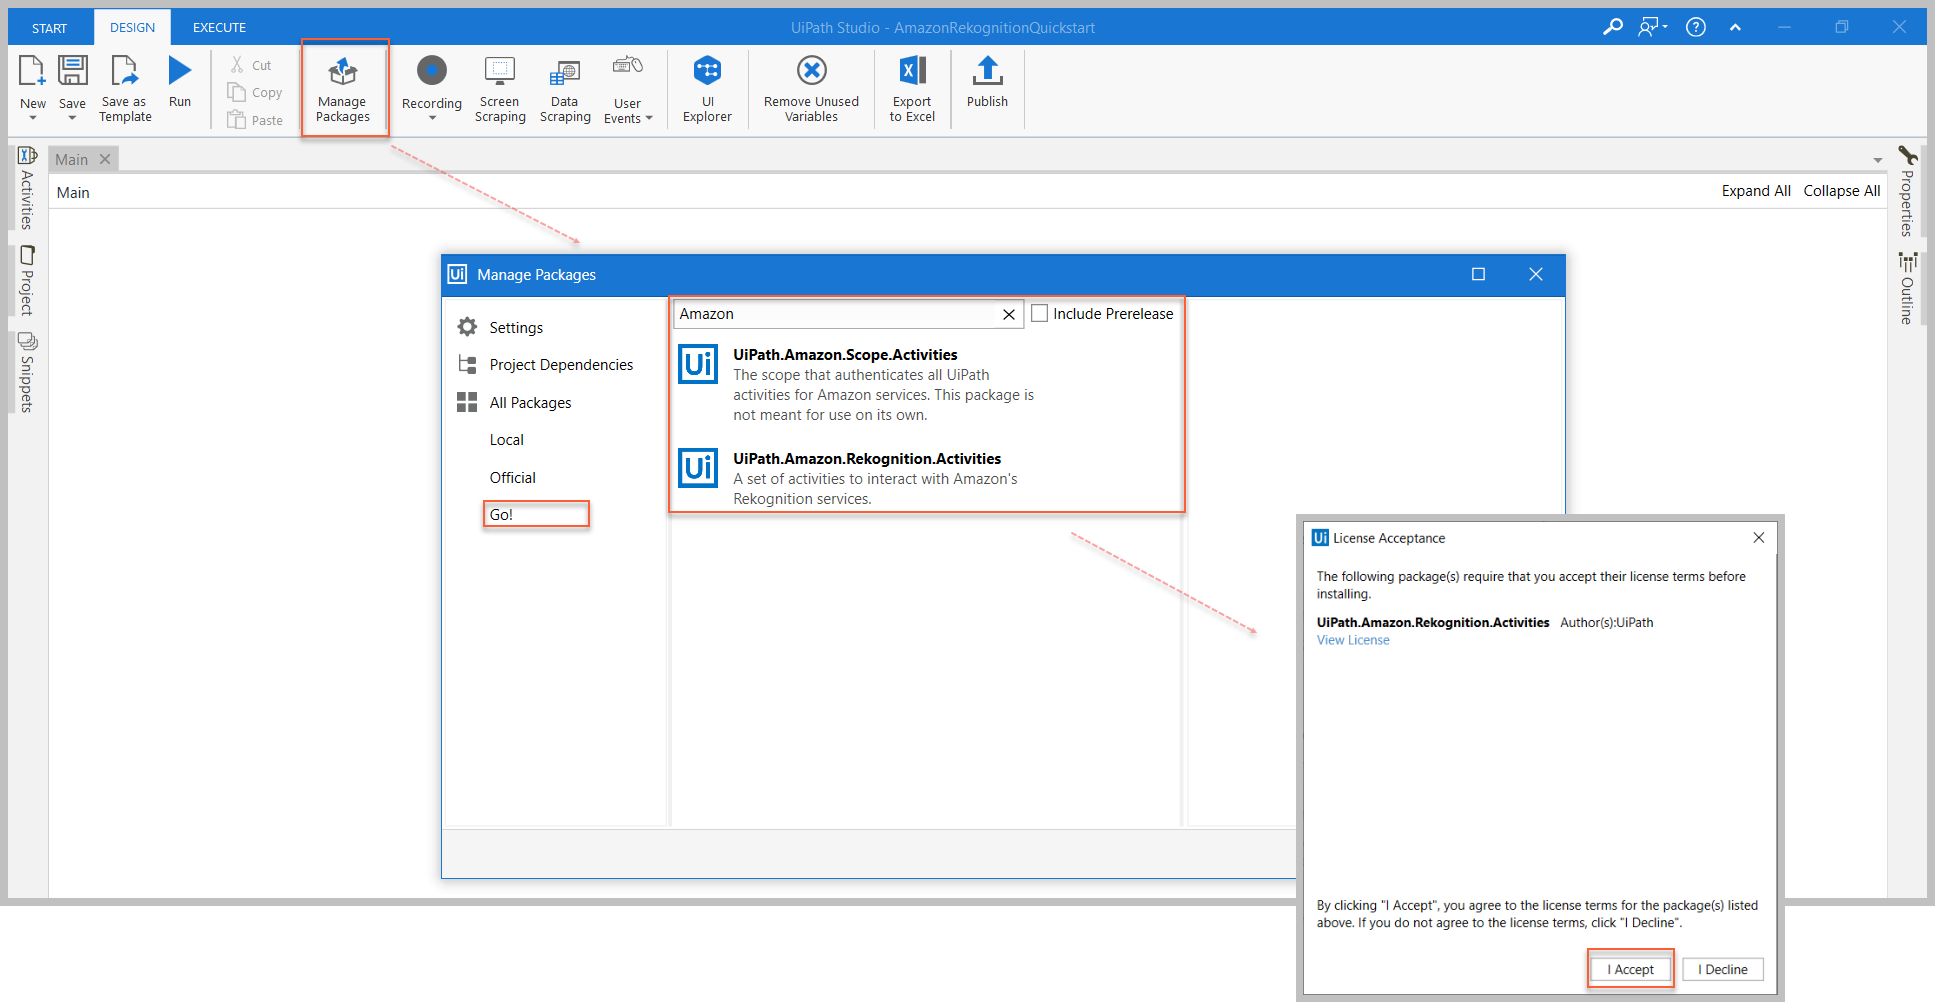Click the I Decline button
Viewport: 1935px width, 1002px height.
(x=1723, y=969)
